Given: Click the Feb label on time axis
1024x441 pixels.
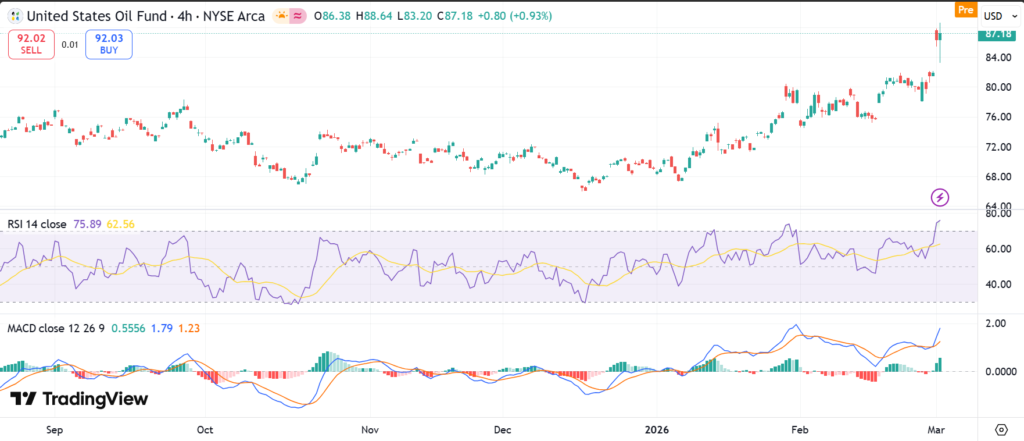Looking at the screenshot, I should click(x=801, y=429).
